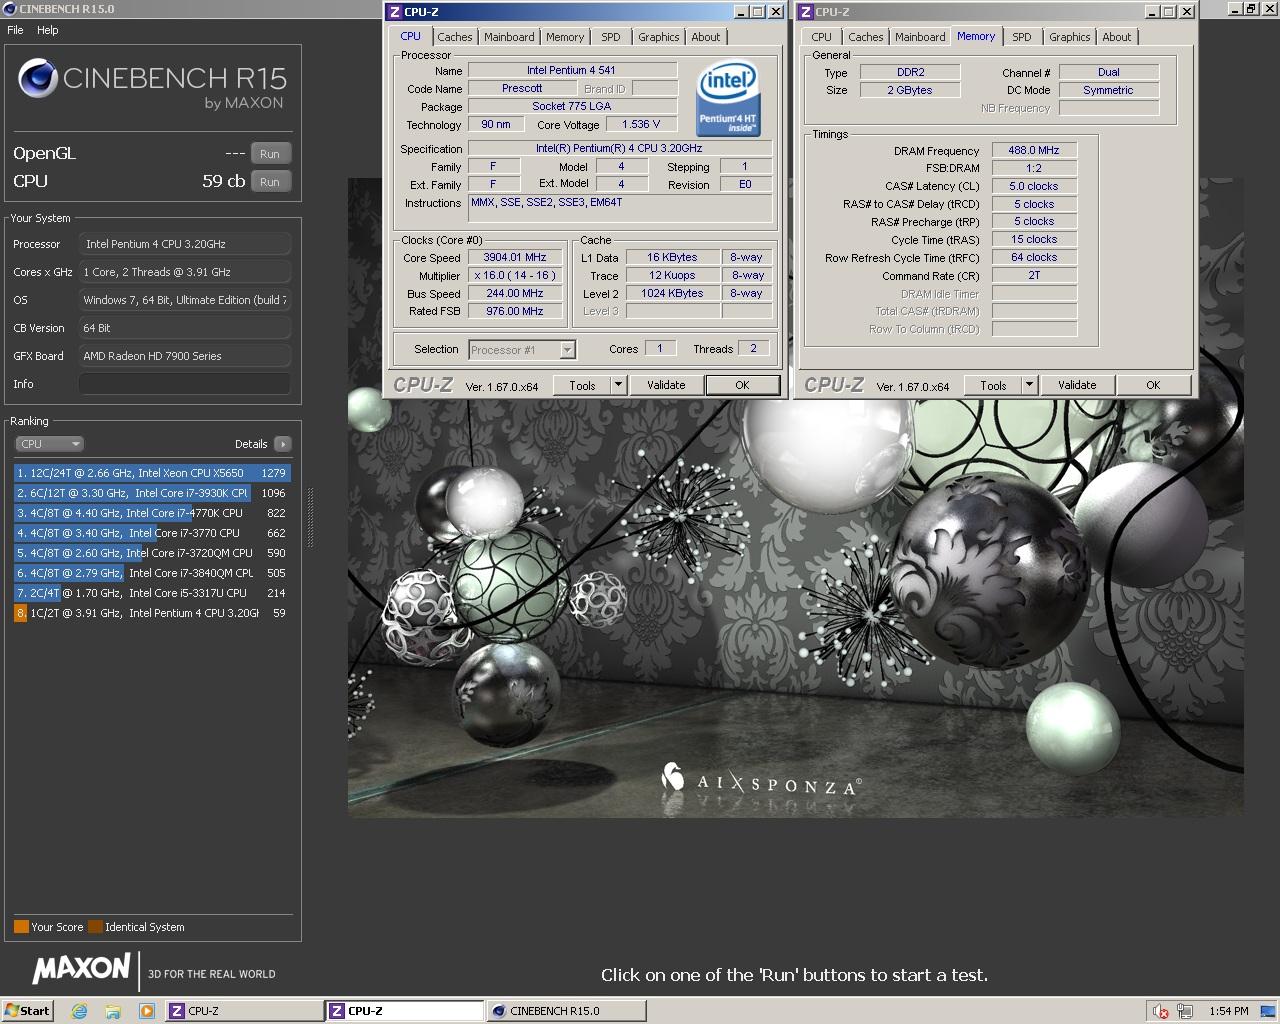Click the CPU-Z icon in right CPU-Z title bar
This screenshot has height=1024, width=1280.
coord(805,12)
